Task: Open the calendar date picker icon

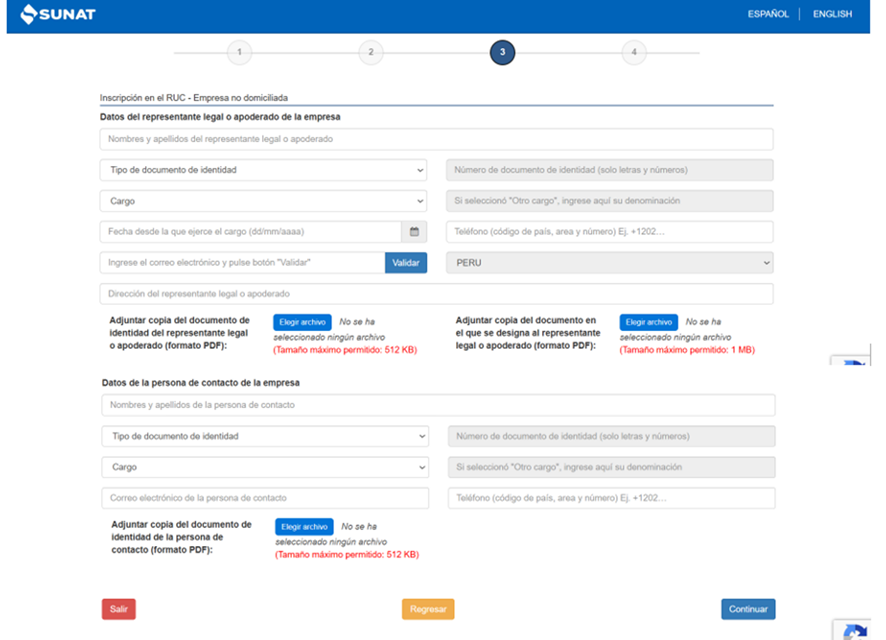Action: (414, 232)
